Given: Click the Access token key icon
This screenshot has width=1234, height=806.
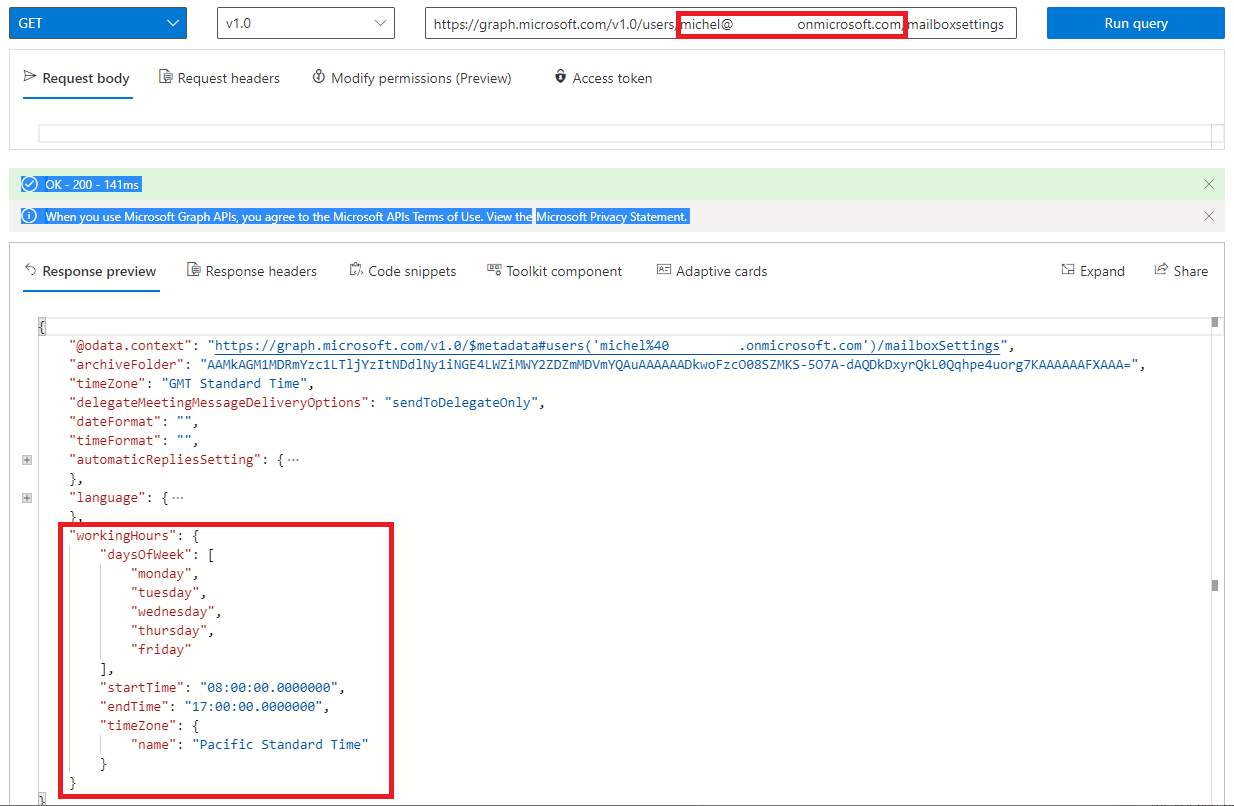Looking at the screenshot, I should pos(560,77).
